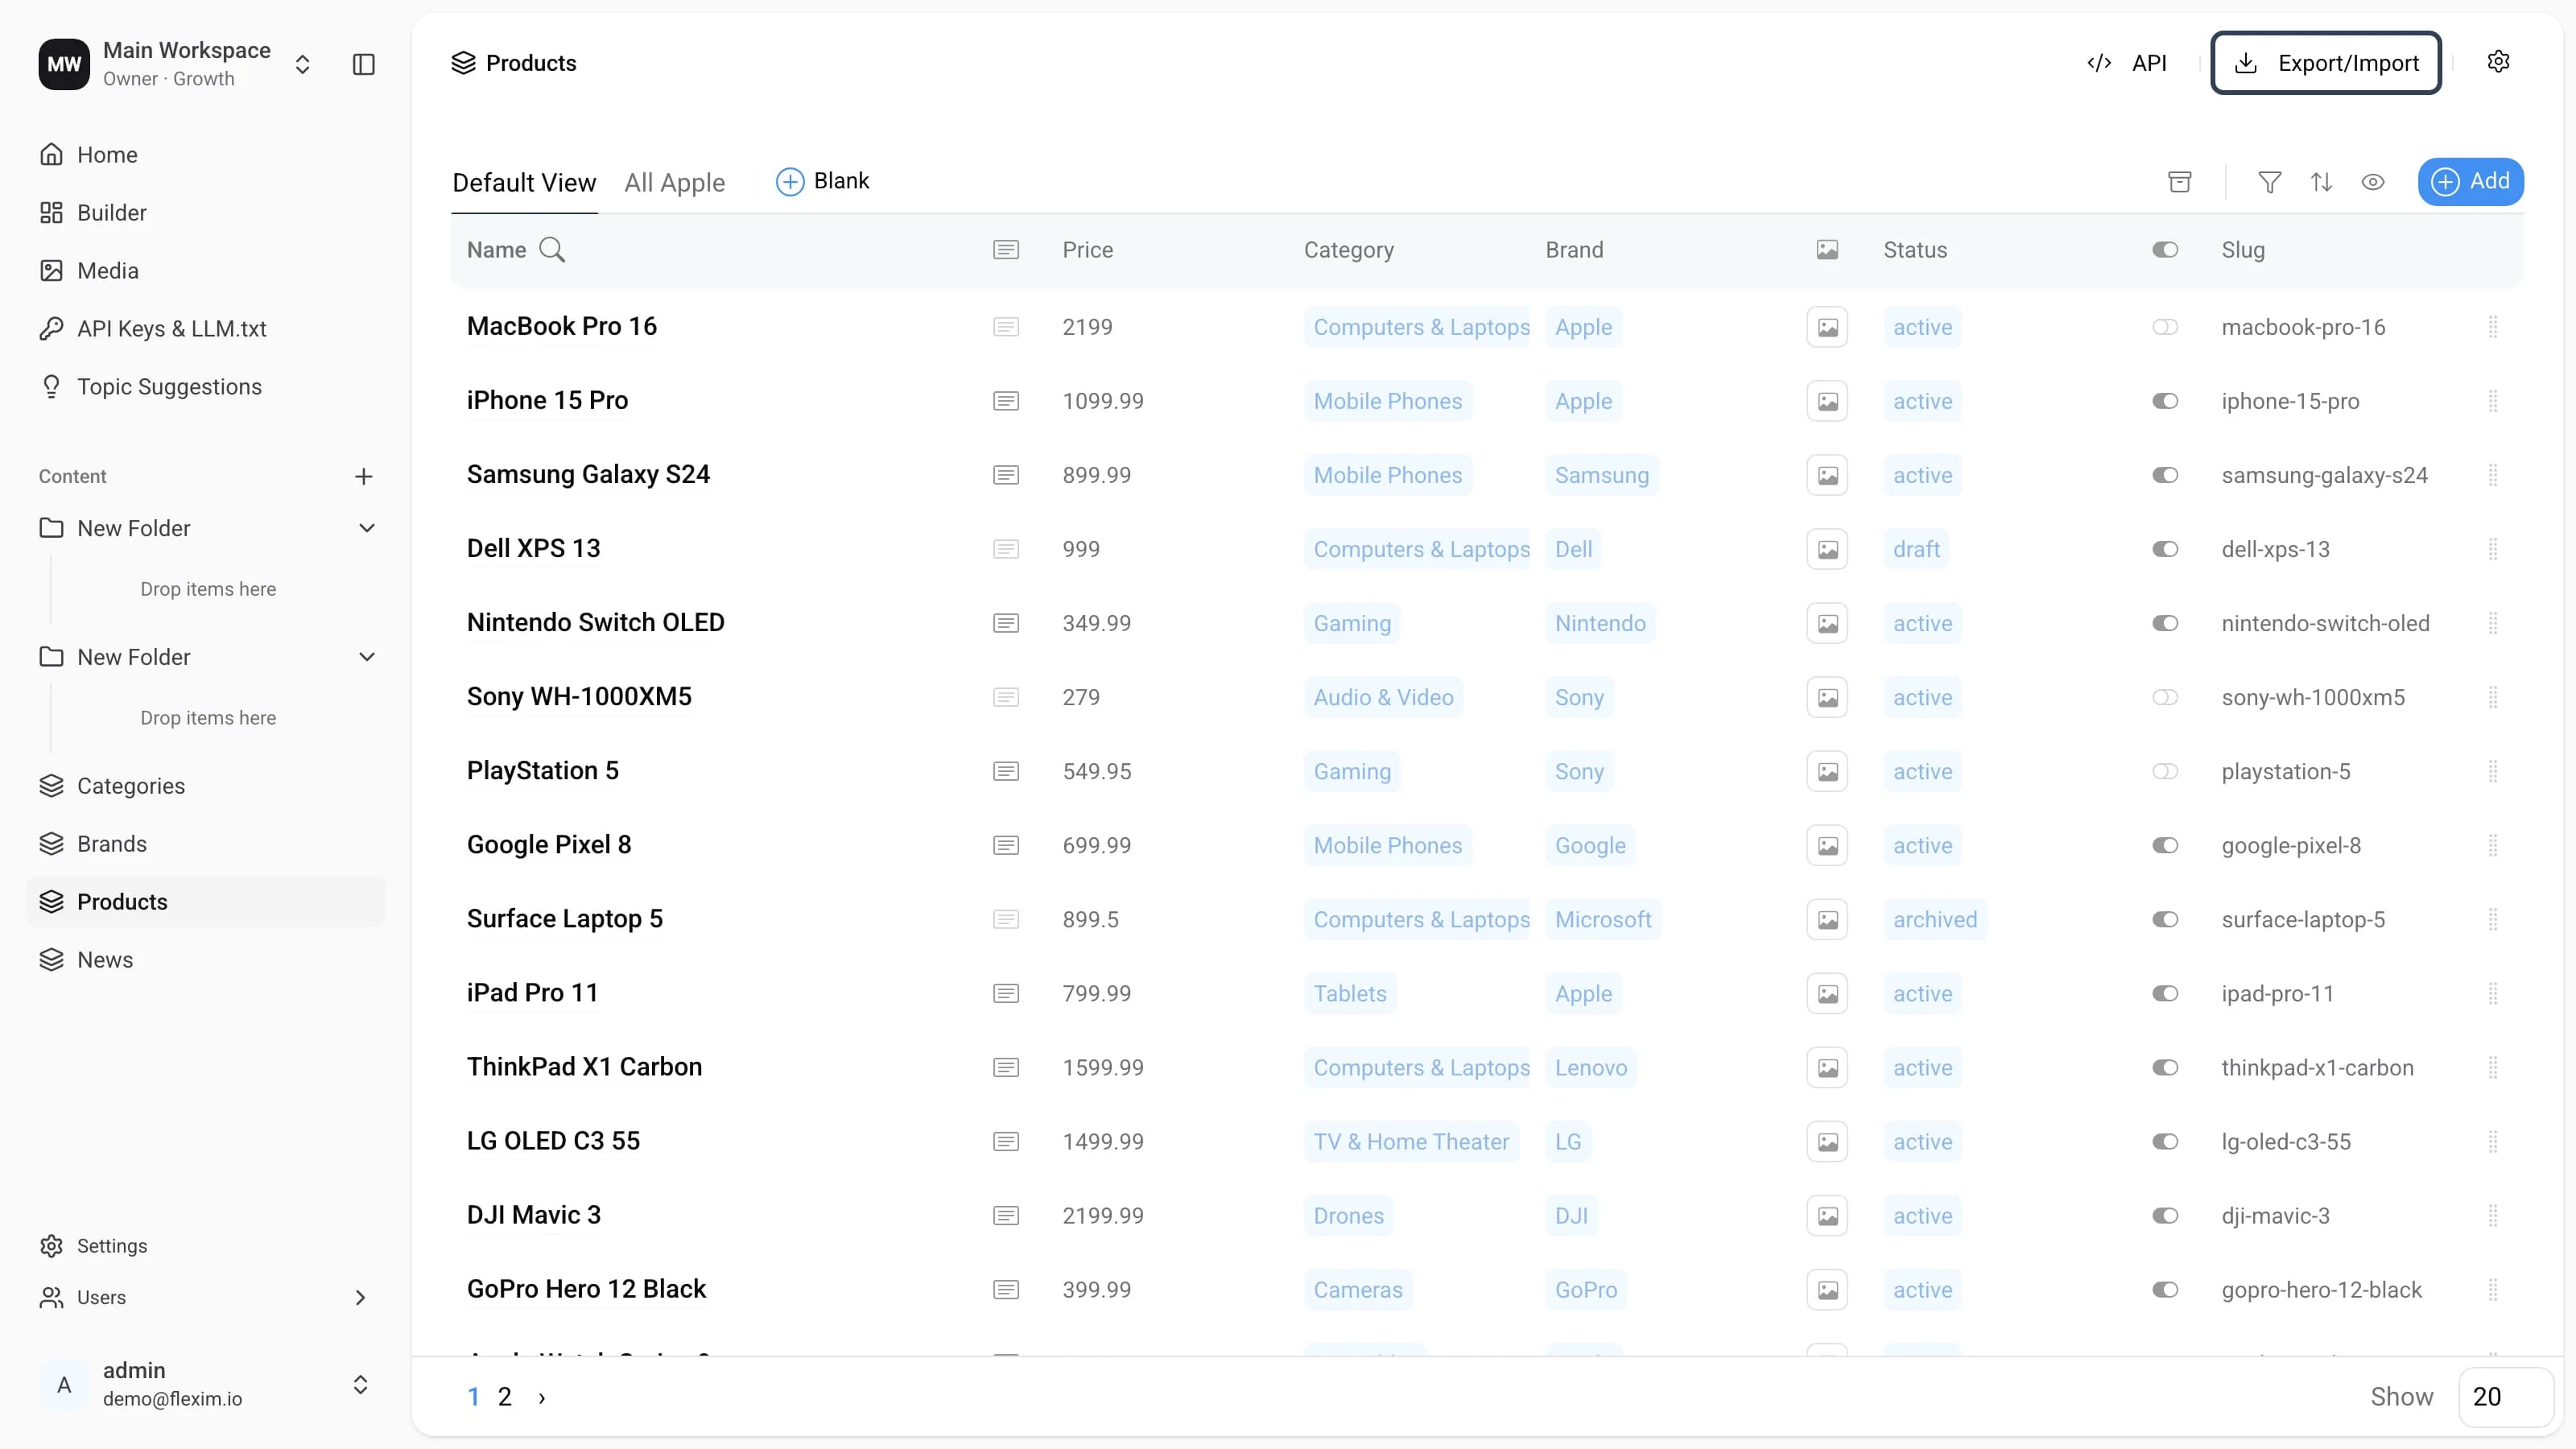The image size is (2576, 1449).
Task: Toggle the switch for Dell XPS 13
Action: point(2165,549)
